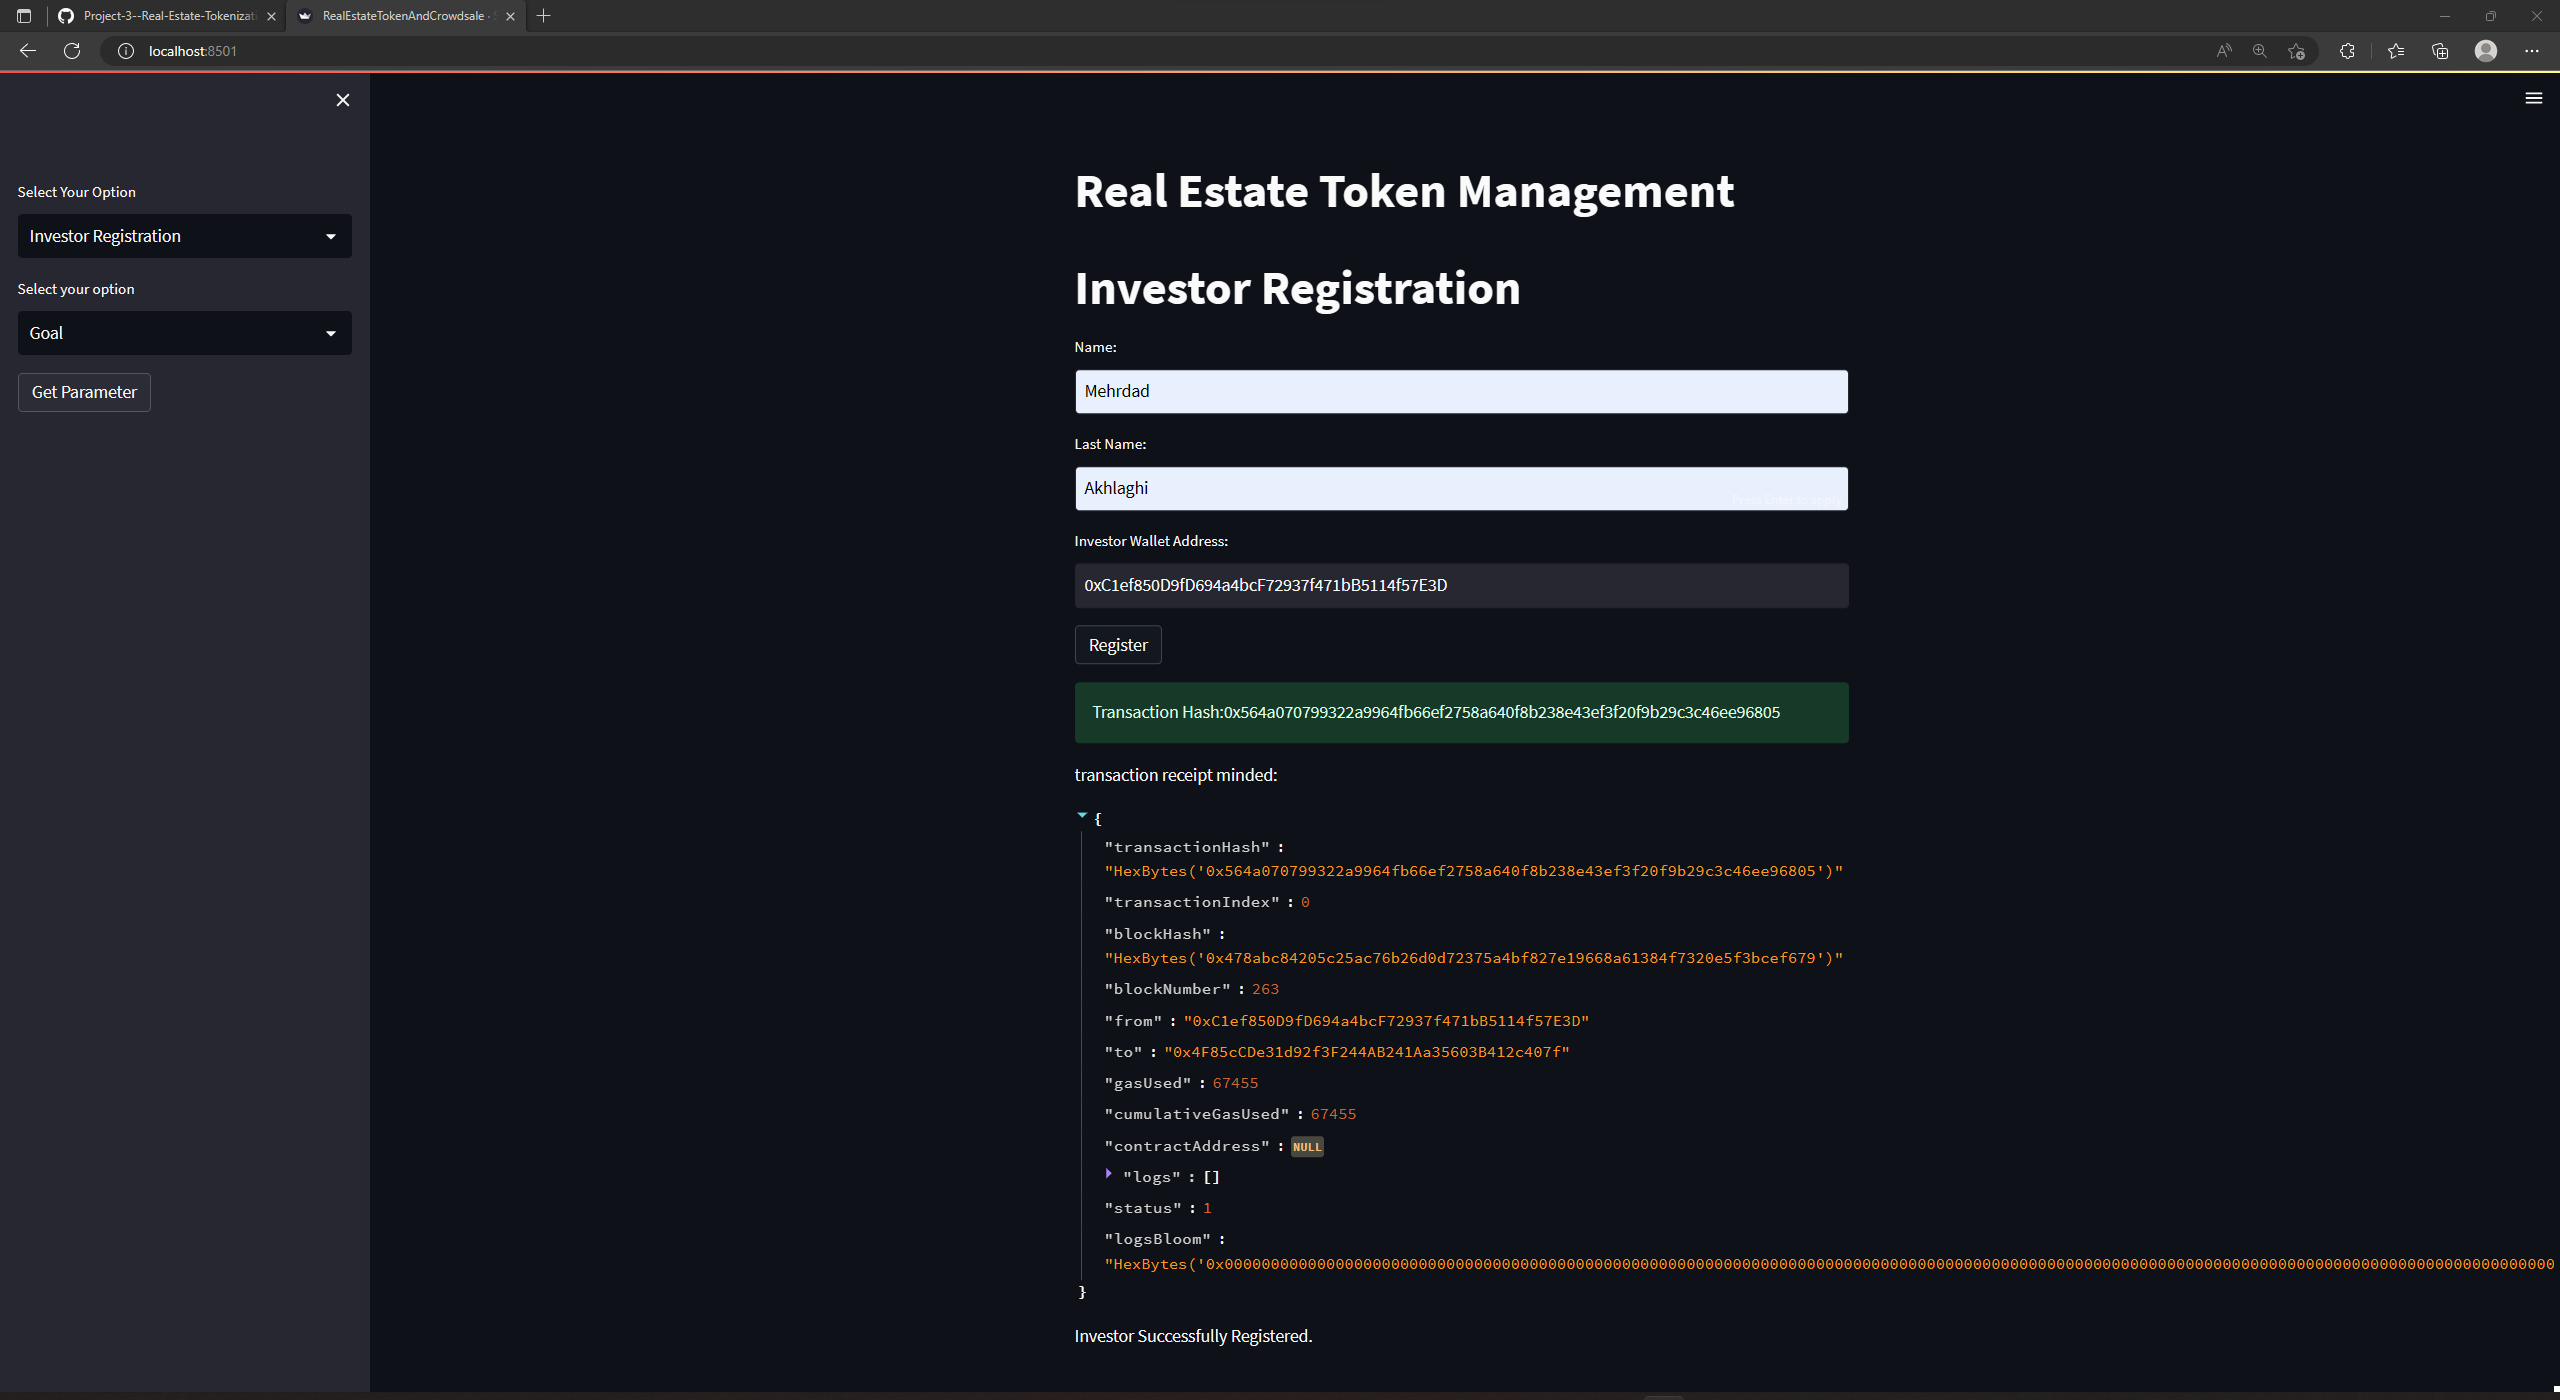
Task: Click the Register button
Action: click(1117, 644)
